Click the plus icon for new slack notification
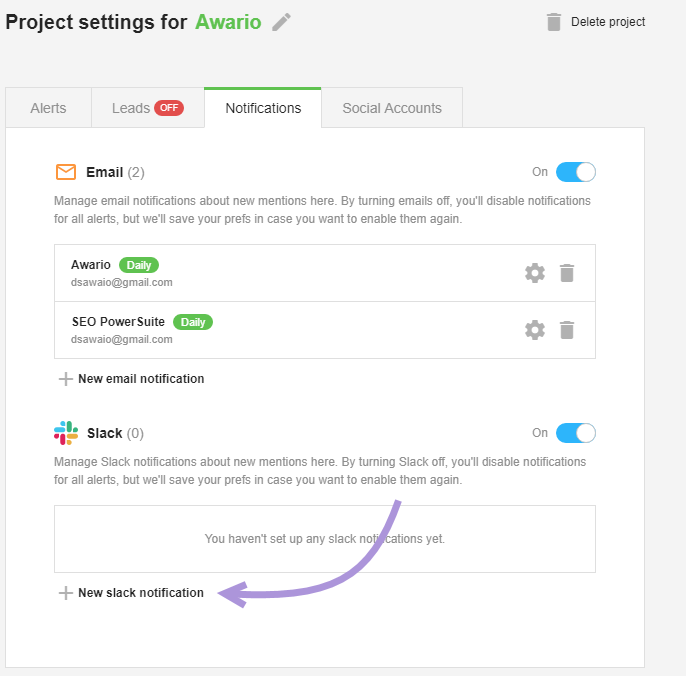 (66, 593)
